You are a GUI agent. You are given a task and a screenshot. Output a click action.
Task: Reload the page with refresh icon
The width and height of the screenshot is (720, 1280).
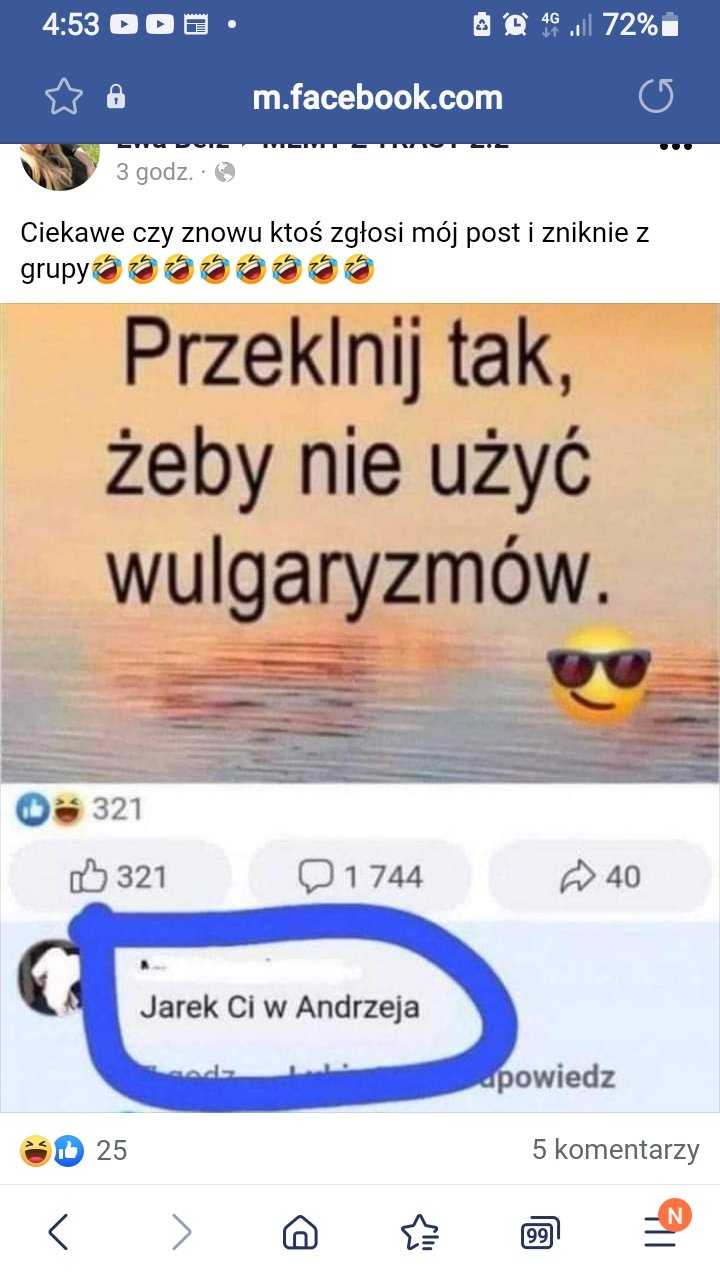pos(657,97)
